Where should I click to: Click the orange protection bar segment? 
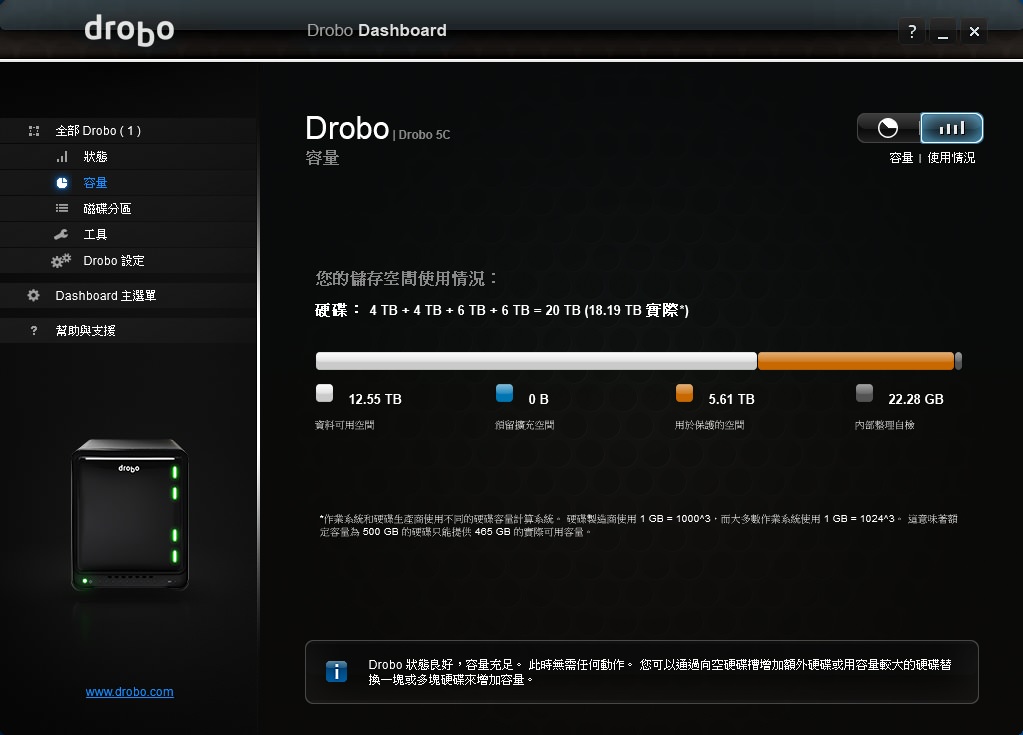coord(856,361)
